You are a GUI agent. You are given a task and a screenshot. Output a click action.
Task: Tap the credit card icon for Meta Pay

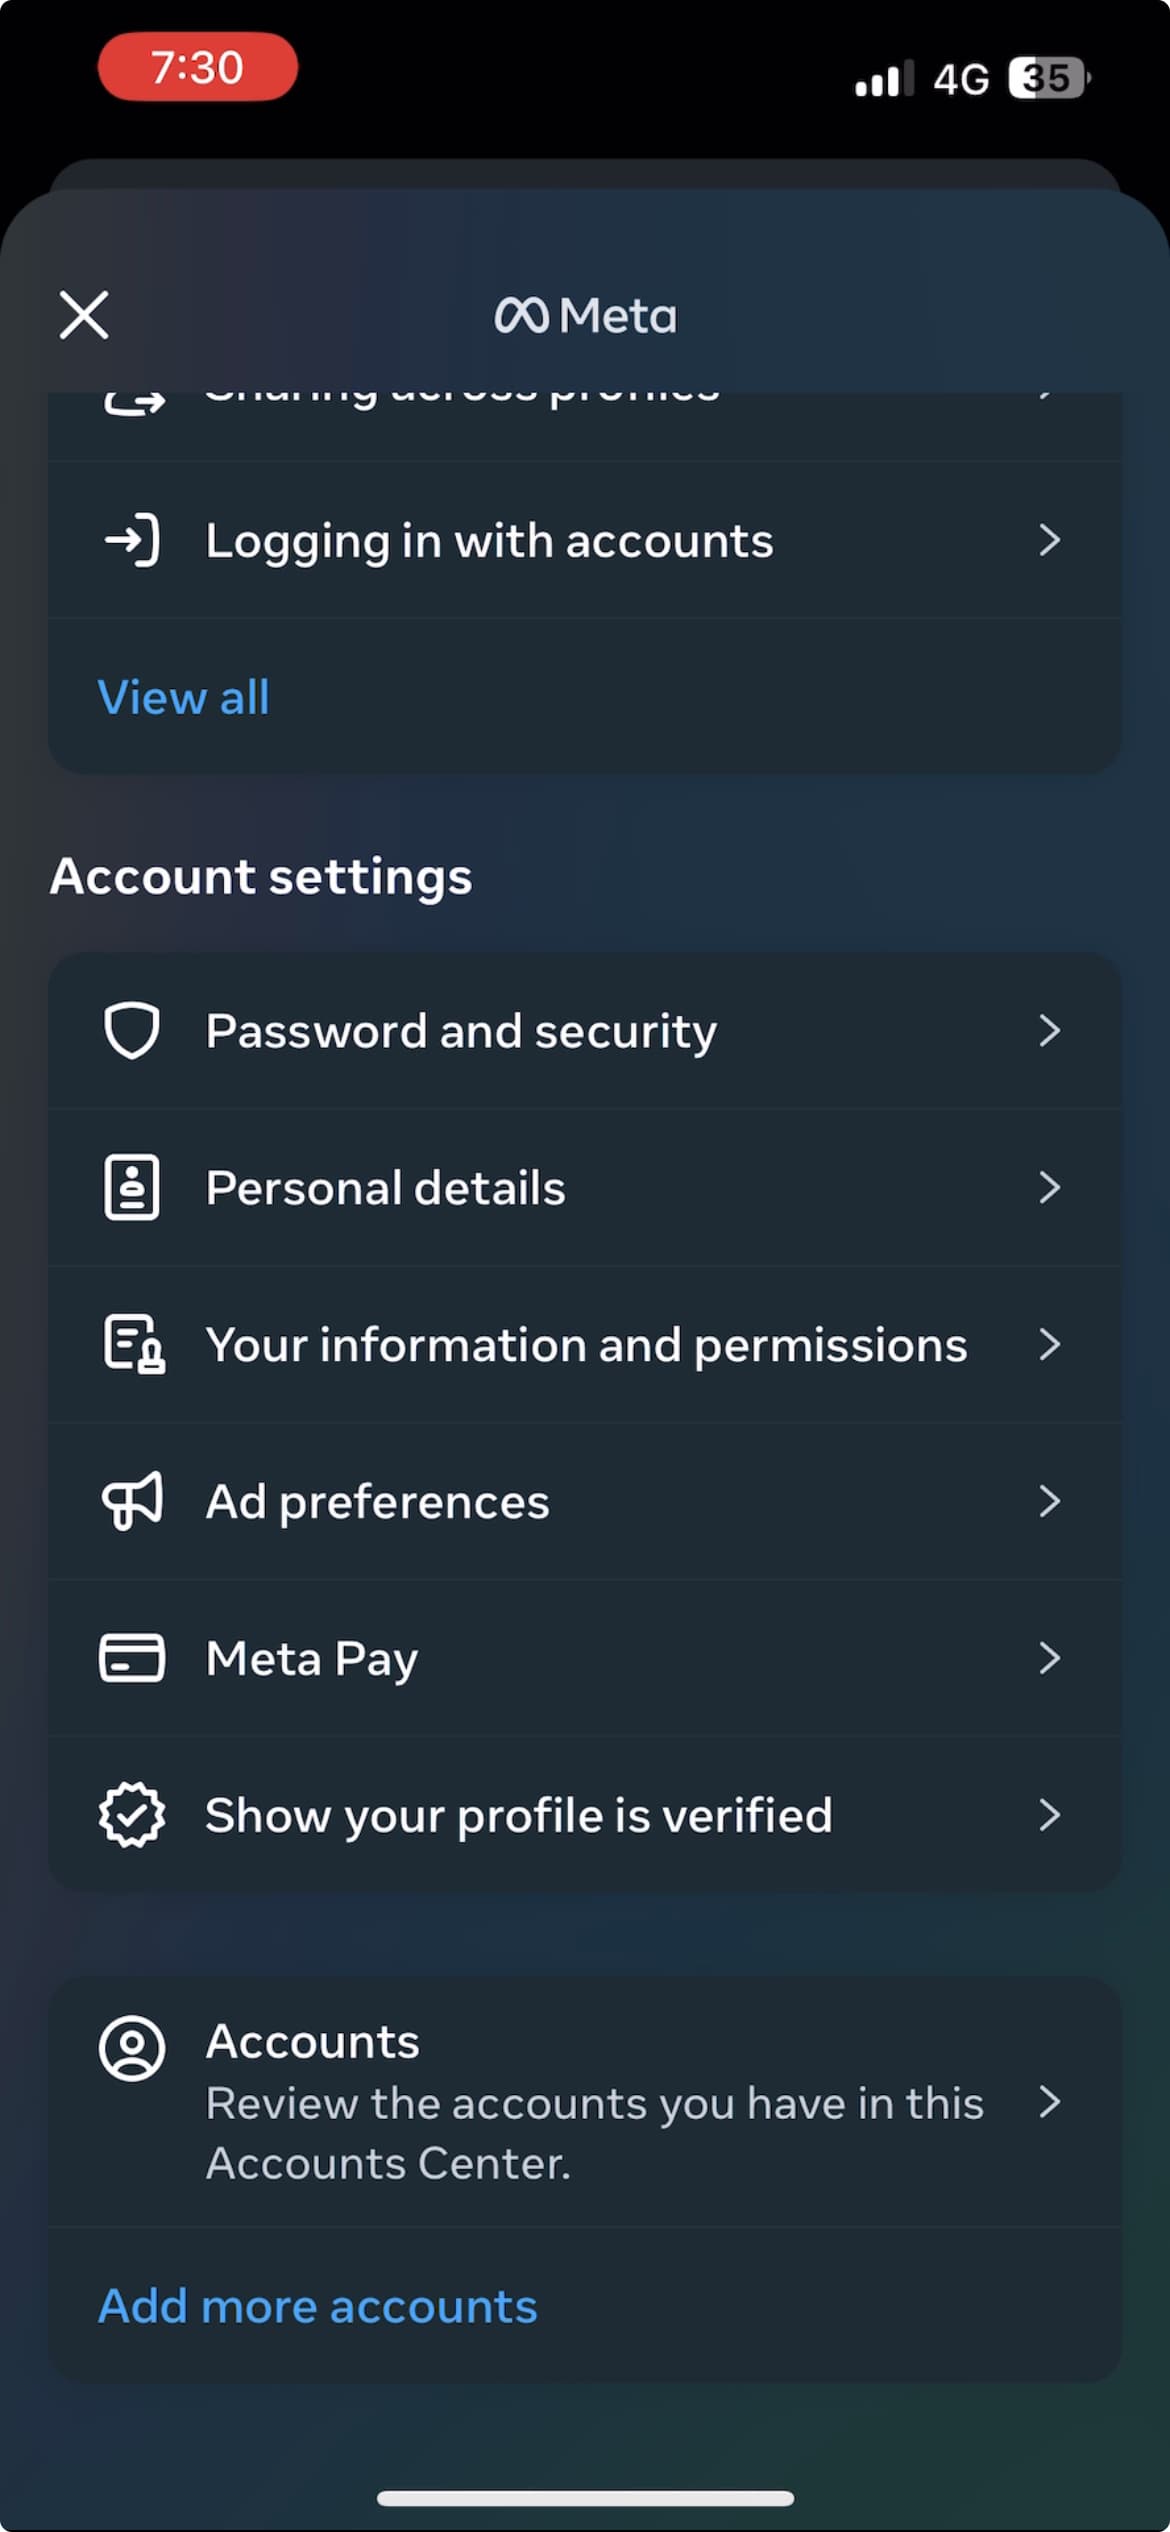pyautogui.click(x=132, y=1658)
